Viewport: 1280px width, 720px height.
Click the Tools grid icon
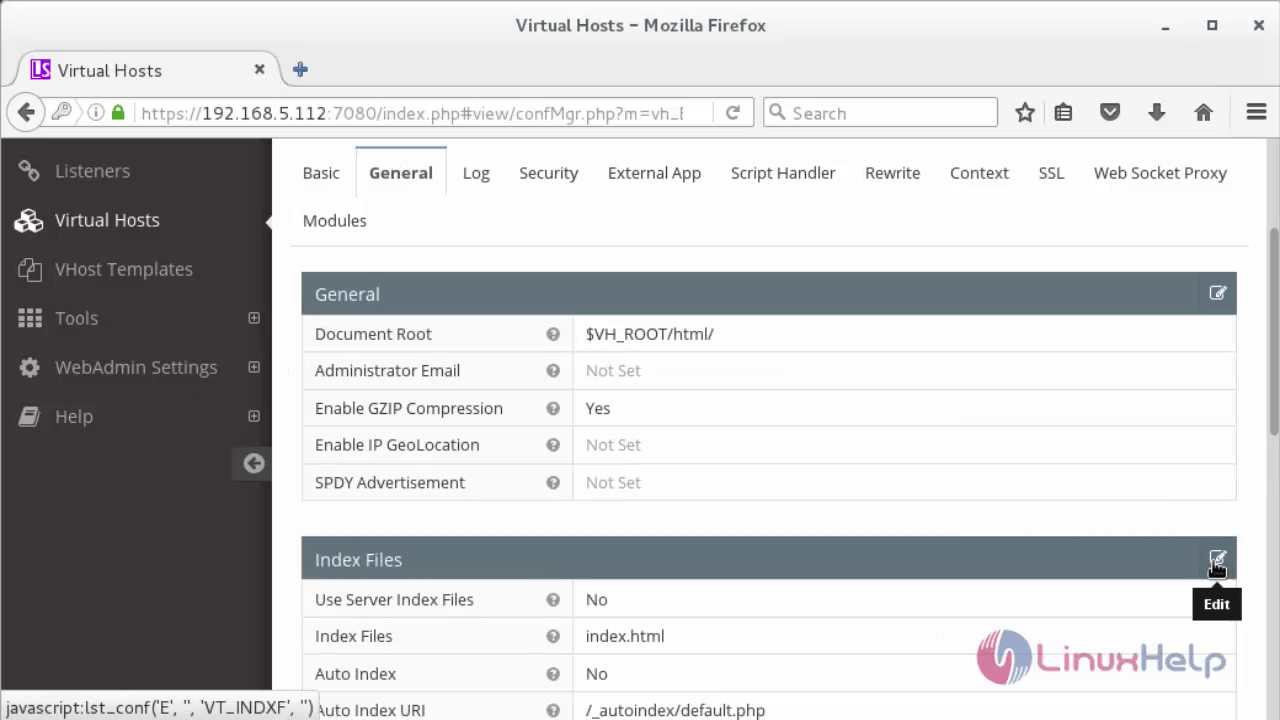click(x=30, y=318)
